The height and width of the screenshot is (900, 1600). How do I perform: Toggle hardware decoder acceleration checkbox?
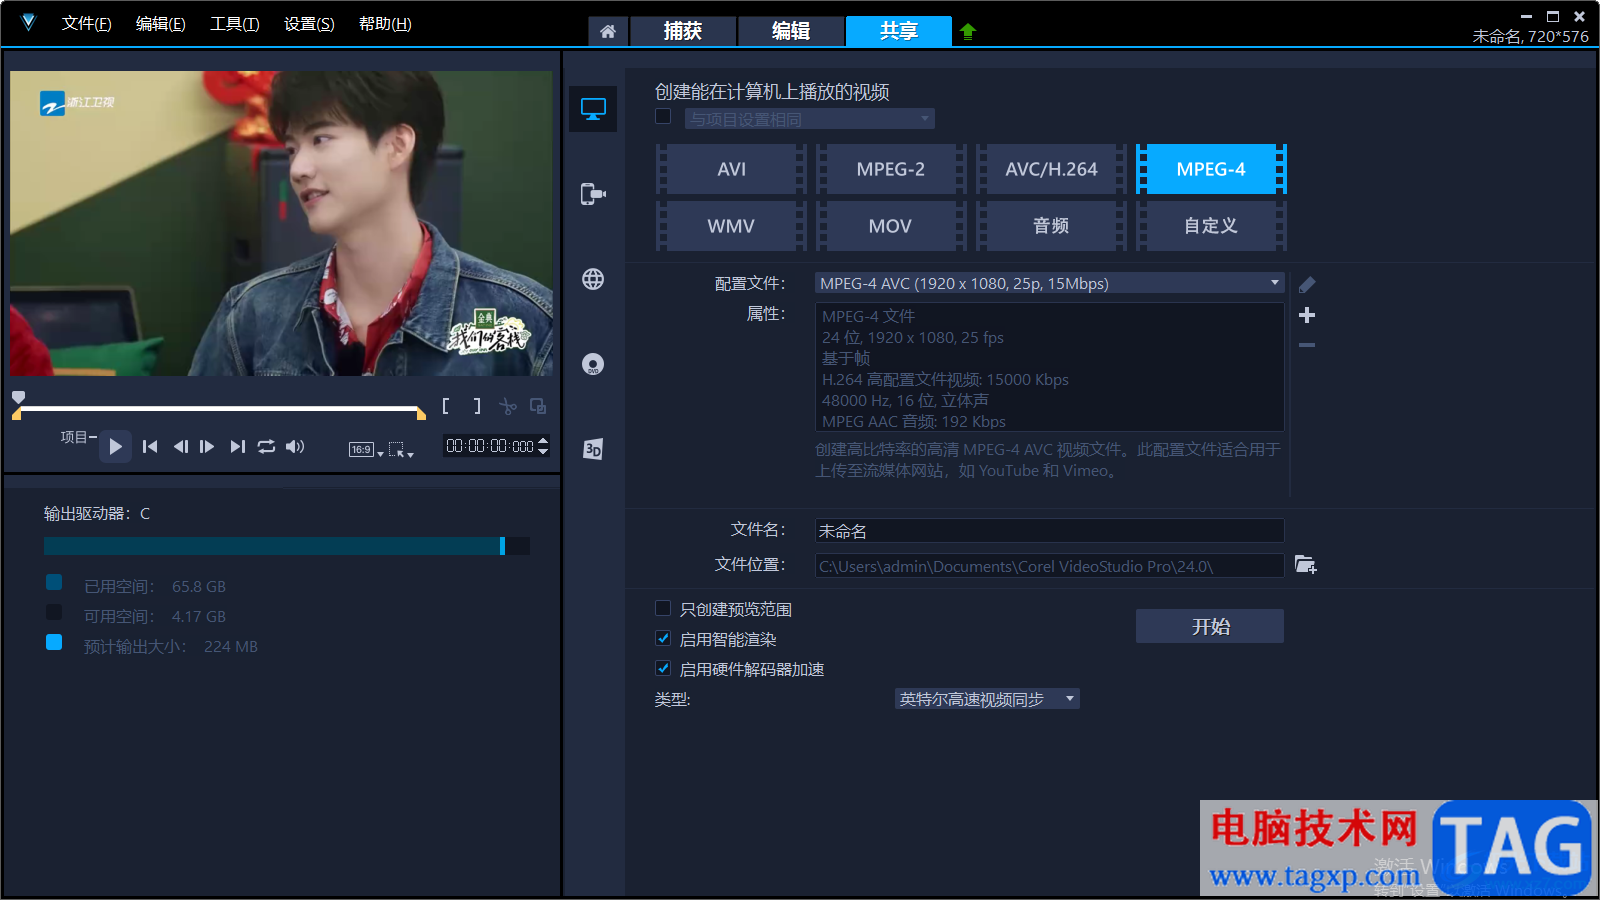[663, 668]
